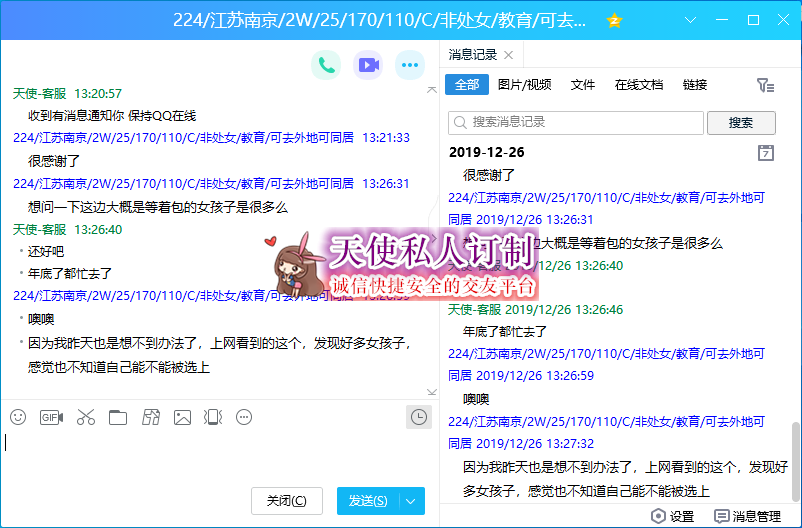The image size is (802, 528).
Task: Open the send button dropdown arrow
Action: coord(412,501)
